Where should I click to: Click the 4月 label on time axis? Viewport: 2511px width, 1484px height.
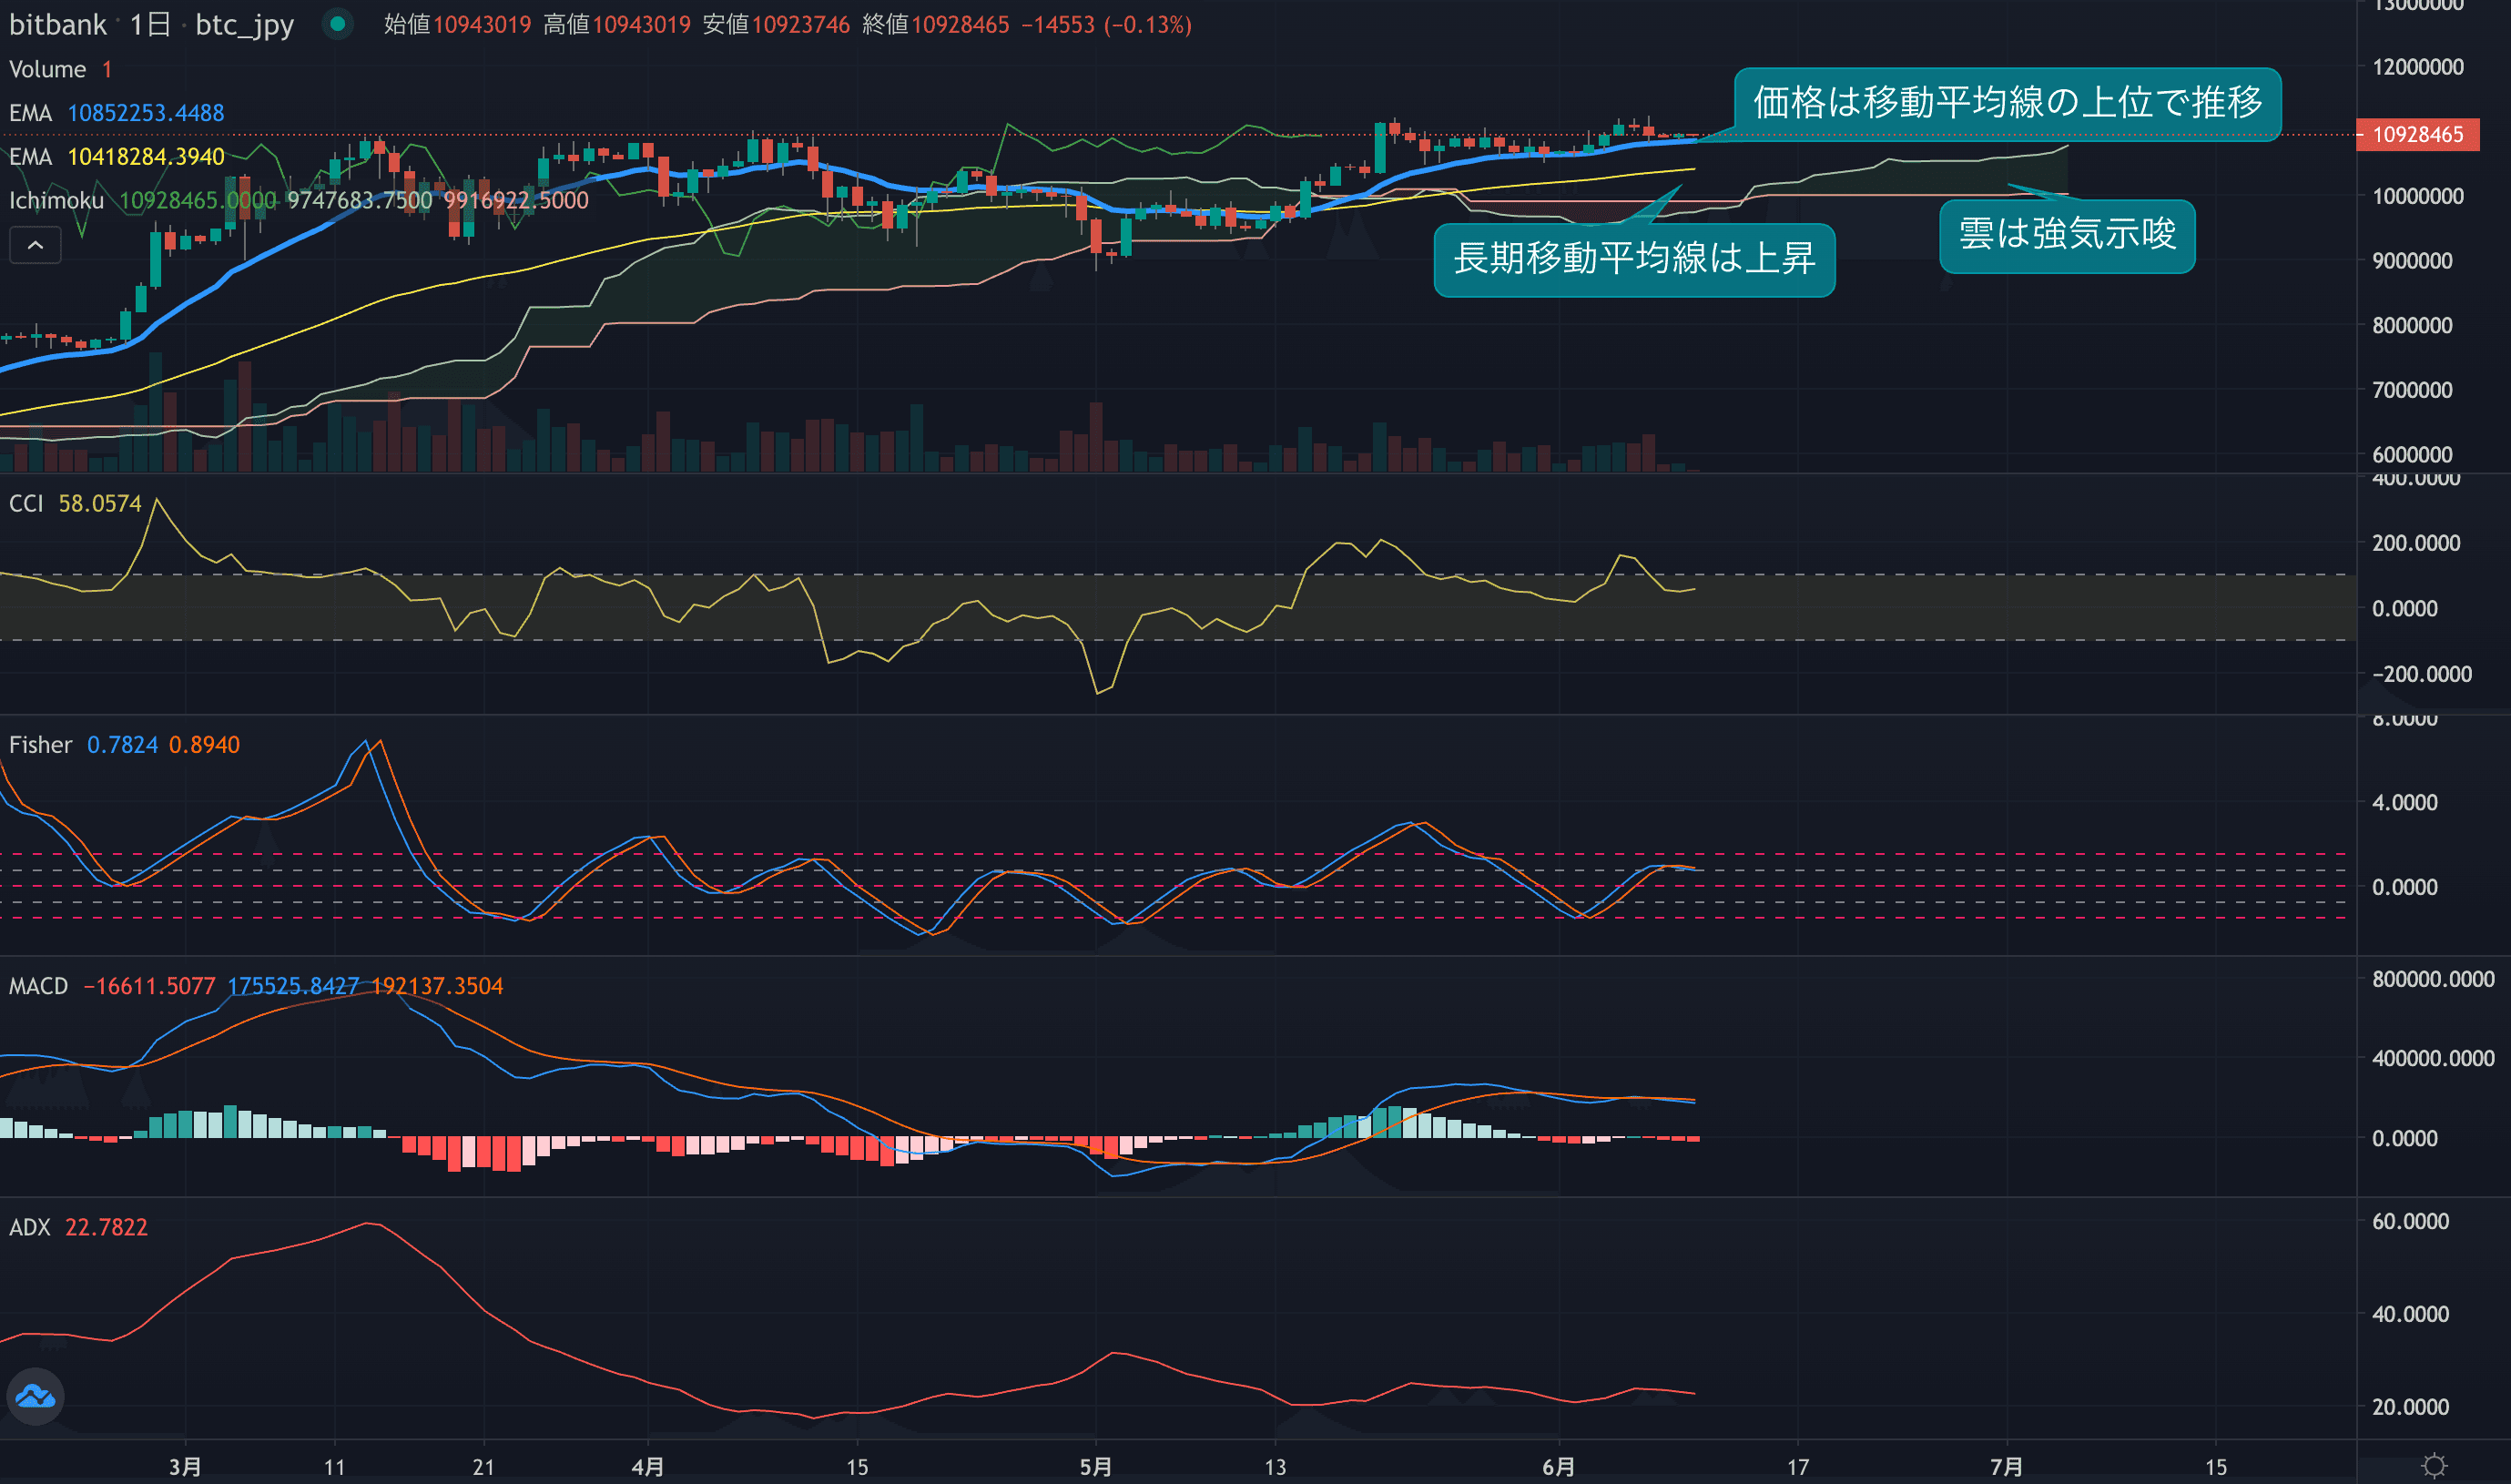tap(648, 1467)
